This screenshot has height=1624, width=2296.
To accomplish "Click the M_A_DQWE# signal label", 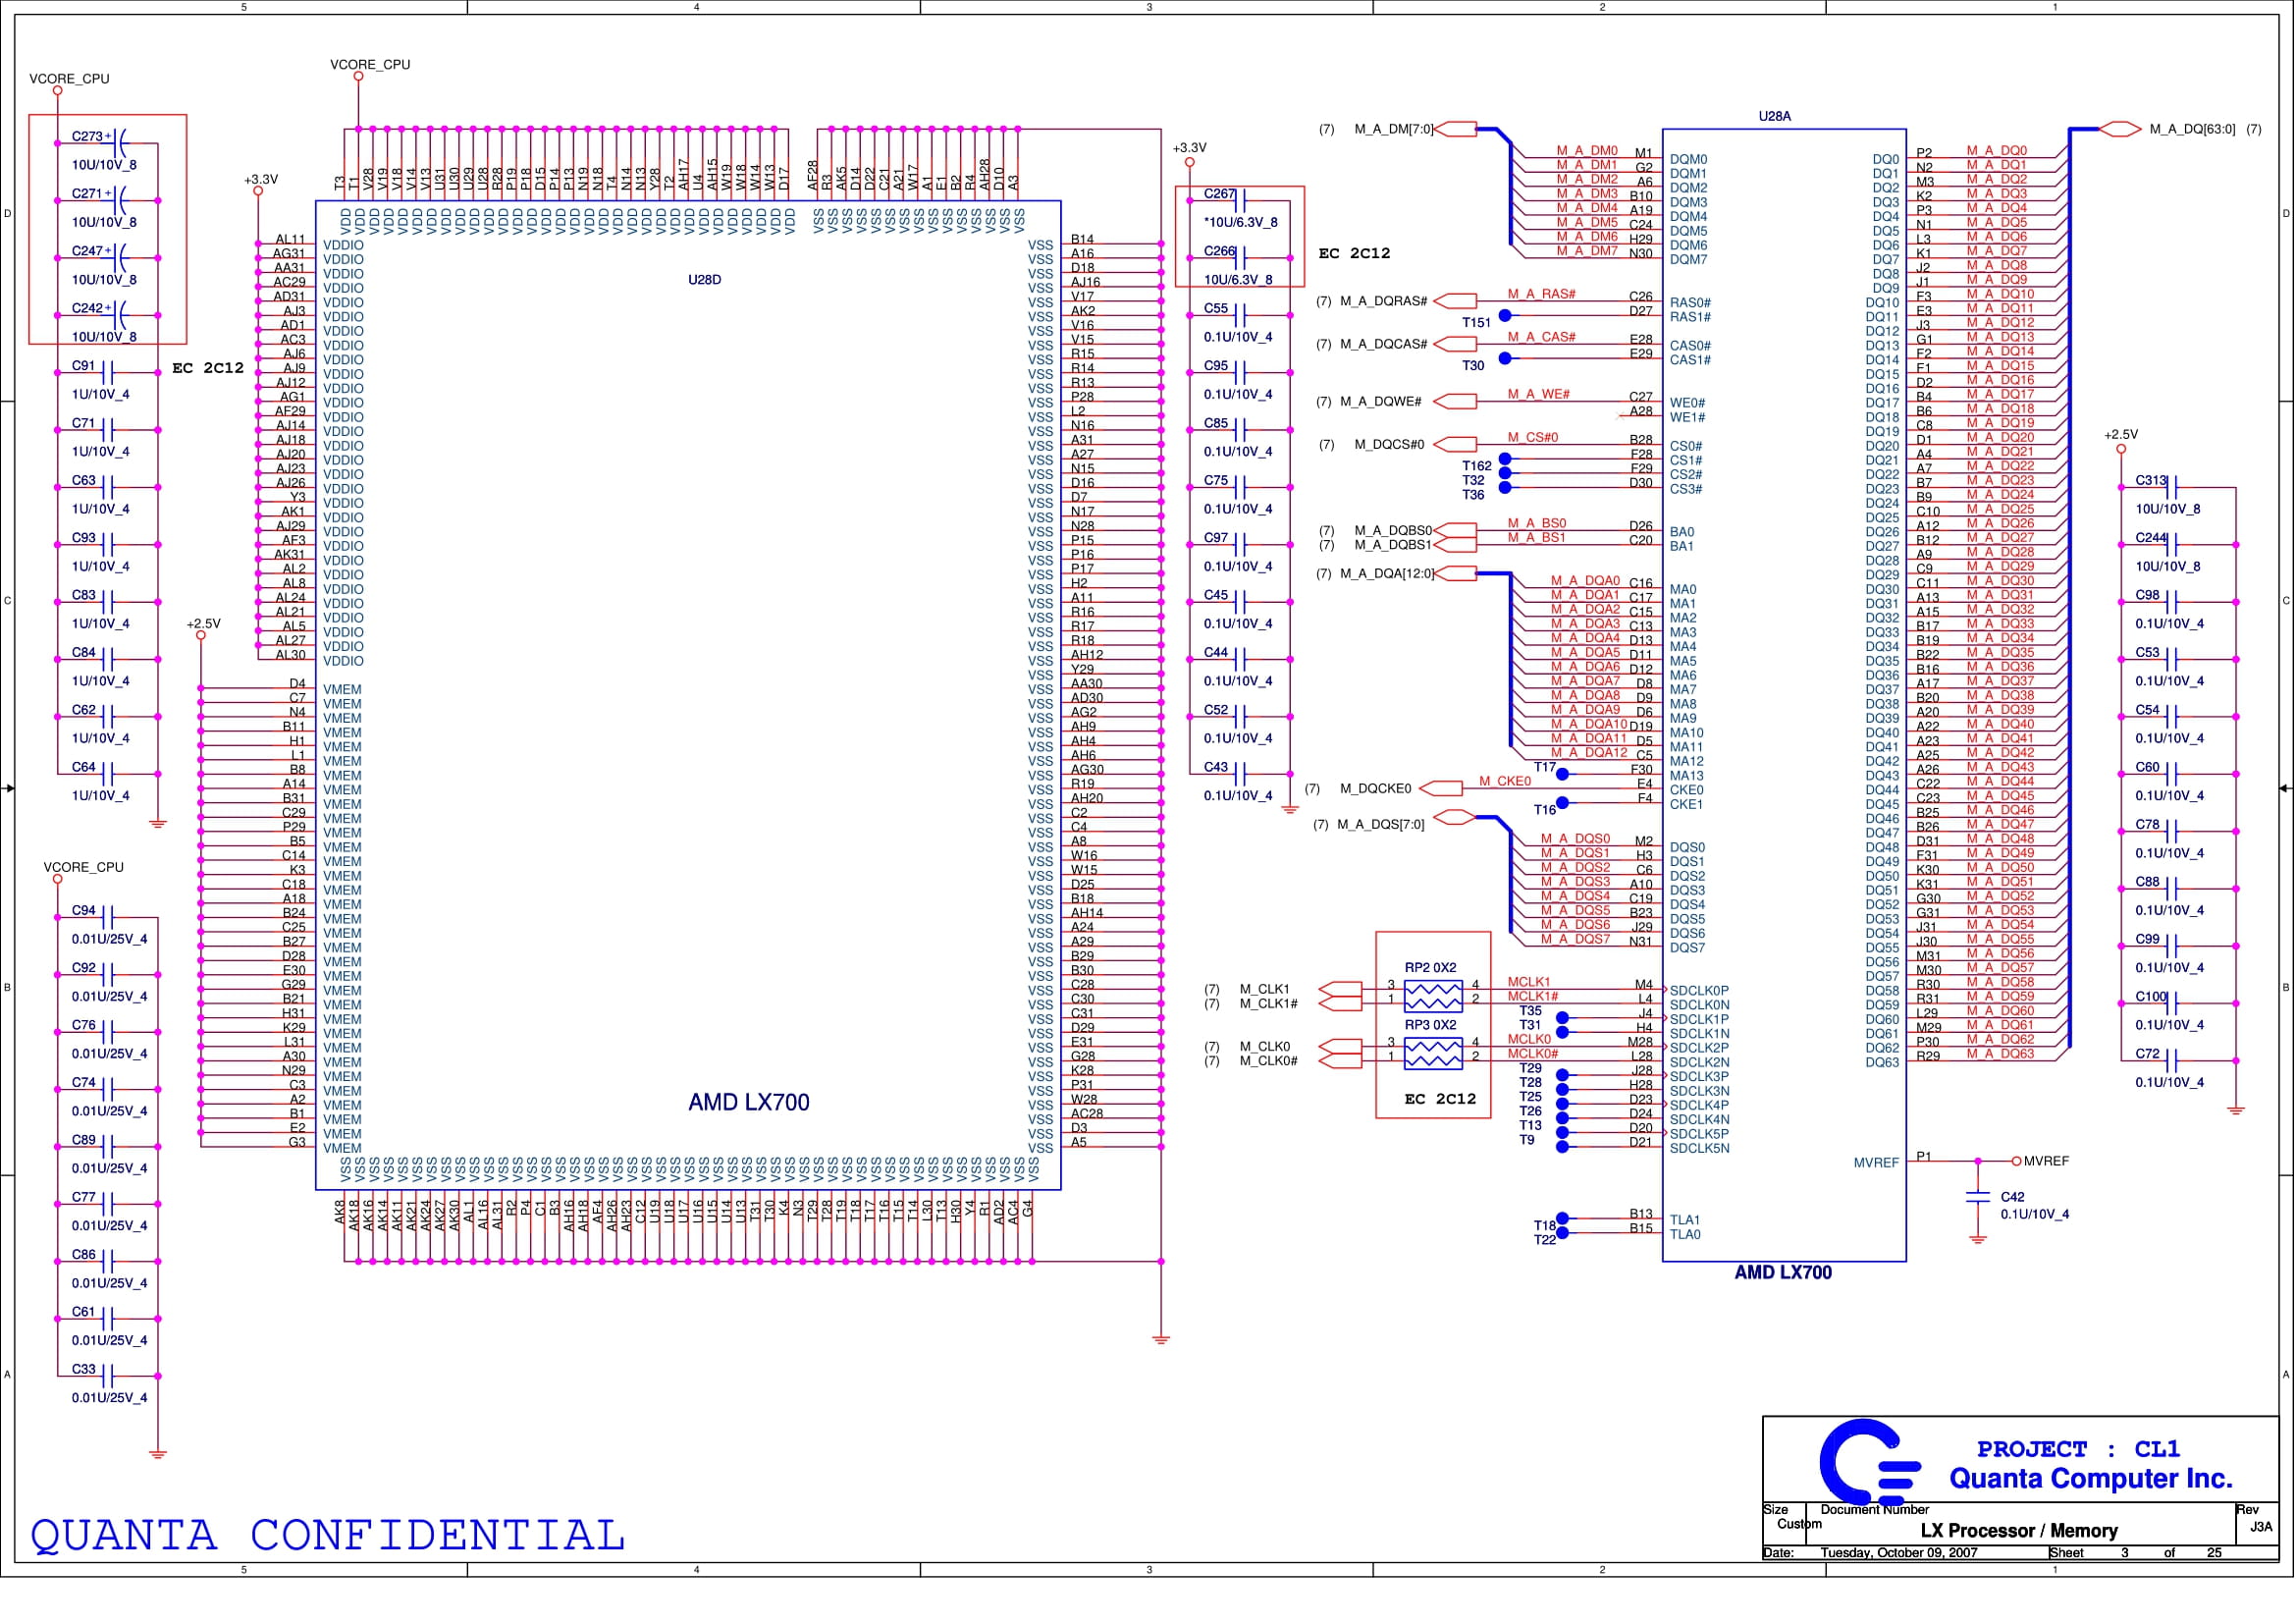I will pos(1381,402).
